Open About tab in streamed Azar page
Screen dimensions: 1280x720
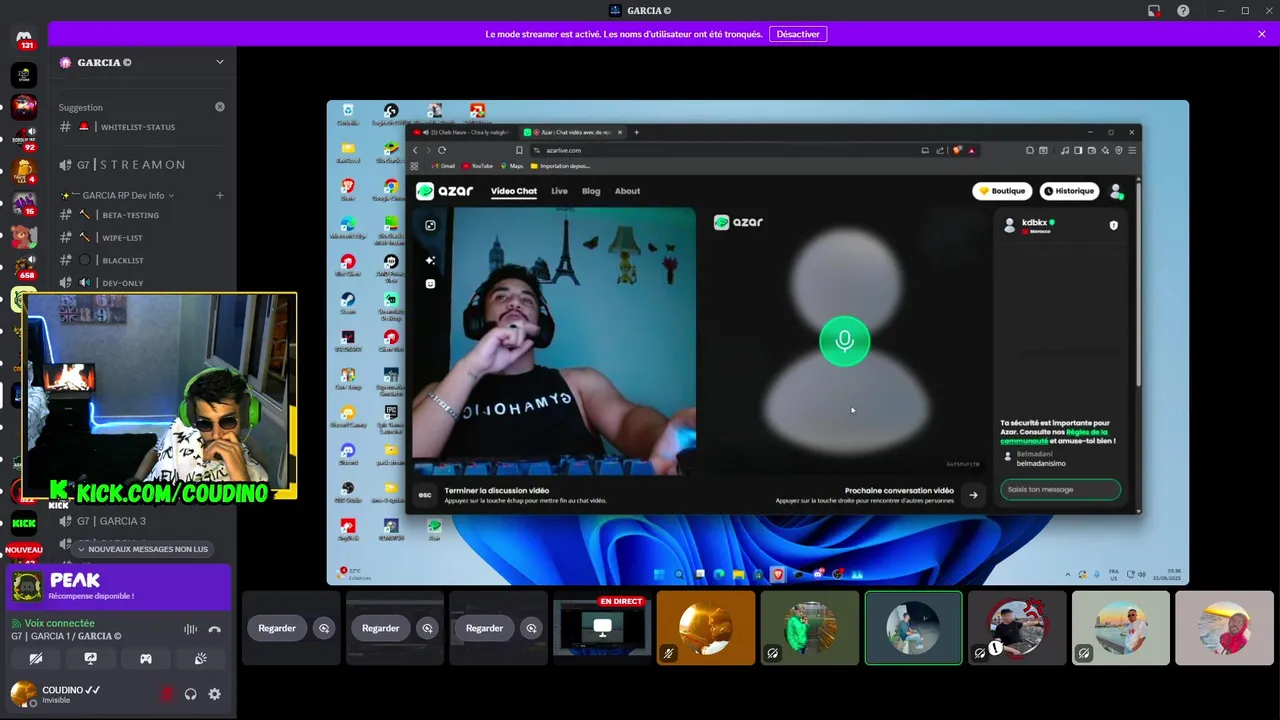627,191
